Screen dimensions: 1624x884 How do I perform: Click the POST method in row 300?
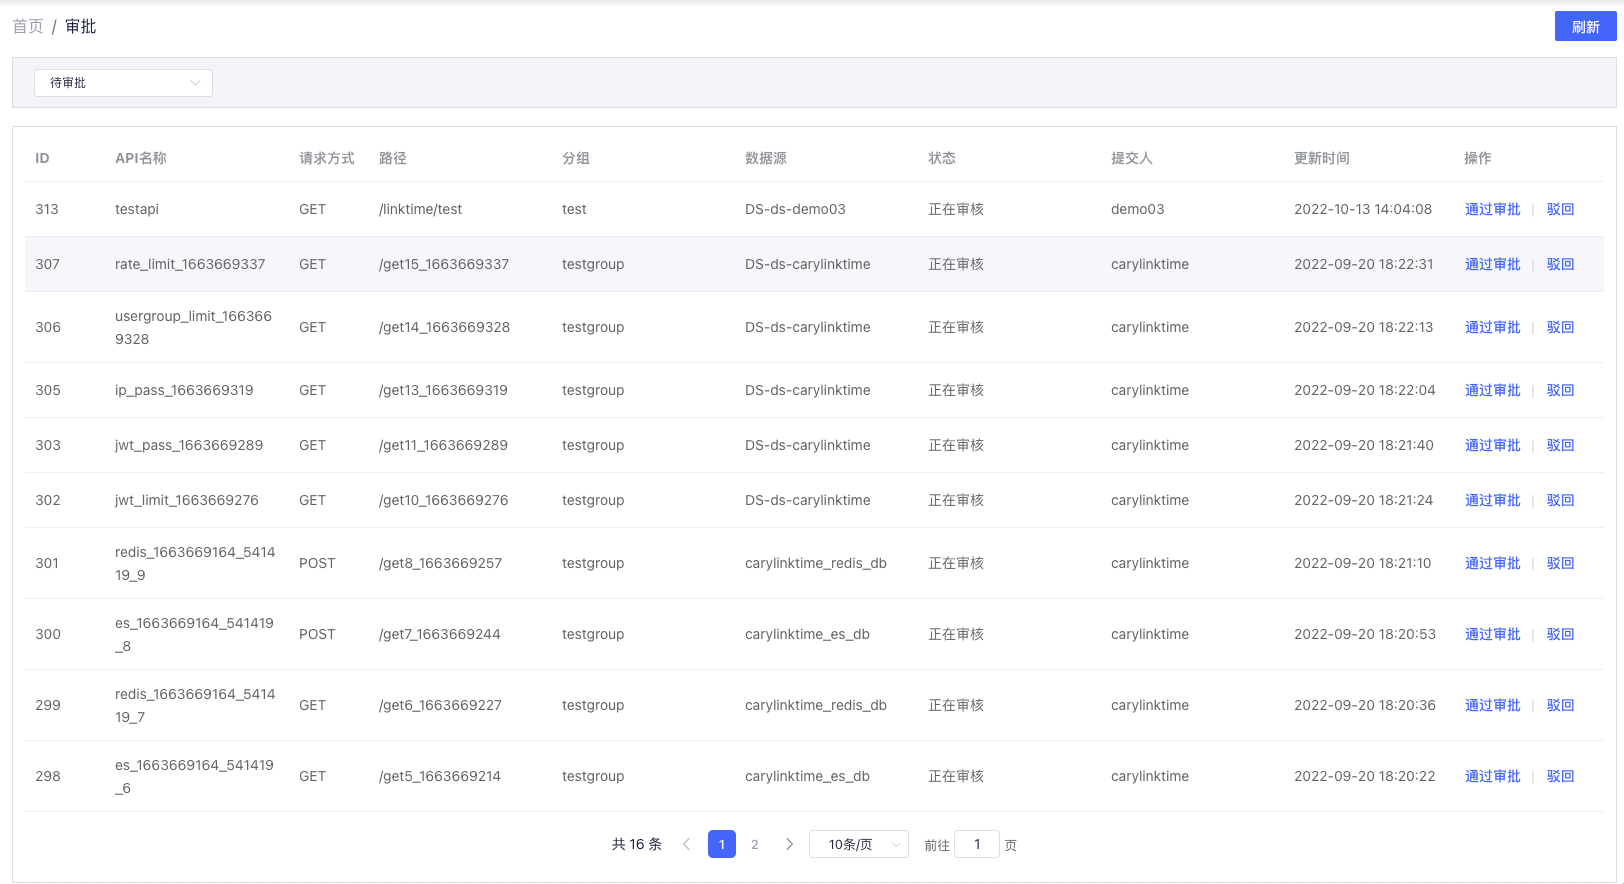click(317, 634)
